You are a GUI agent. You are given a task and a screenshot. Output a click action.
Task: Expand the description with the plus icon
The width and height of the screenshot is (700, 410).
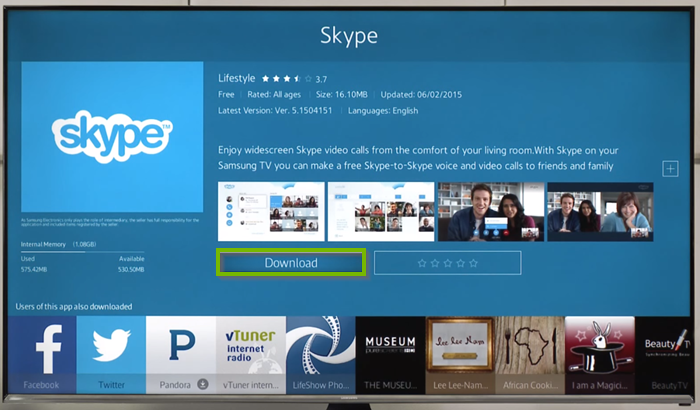point(670,169)
